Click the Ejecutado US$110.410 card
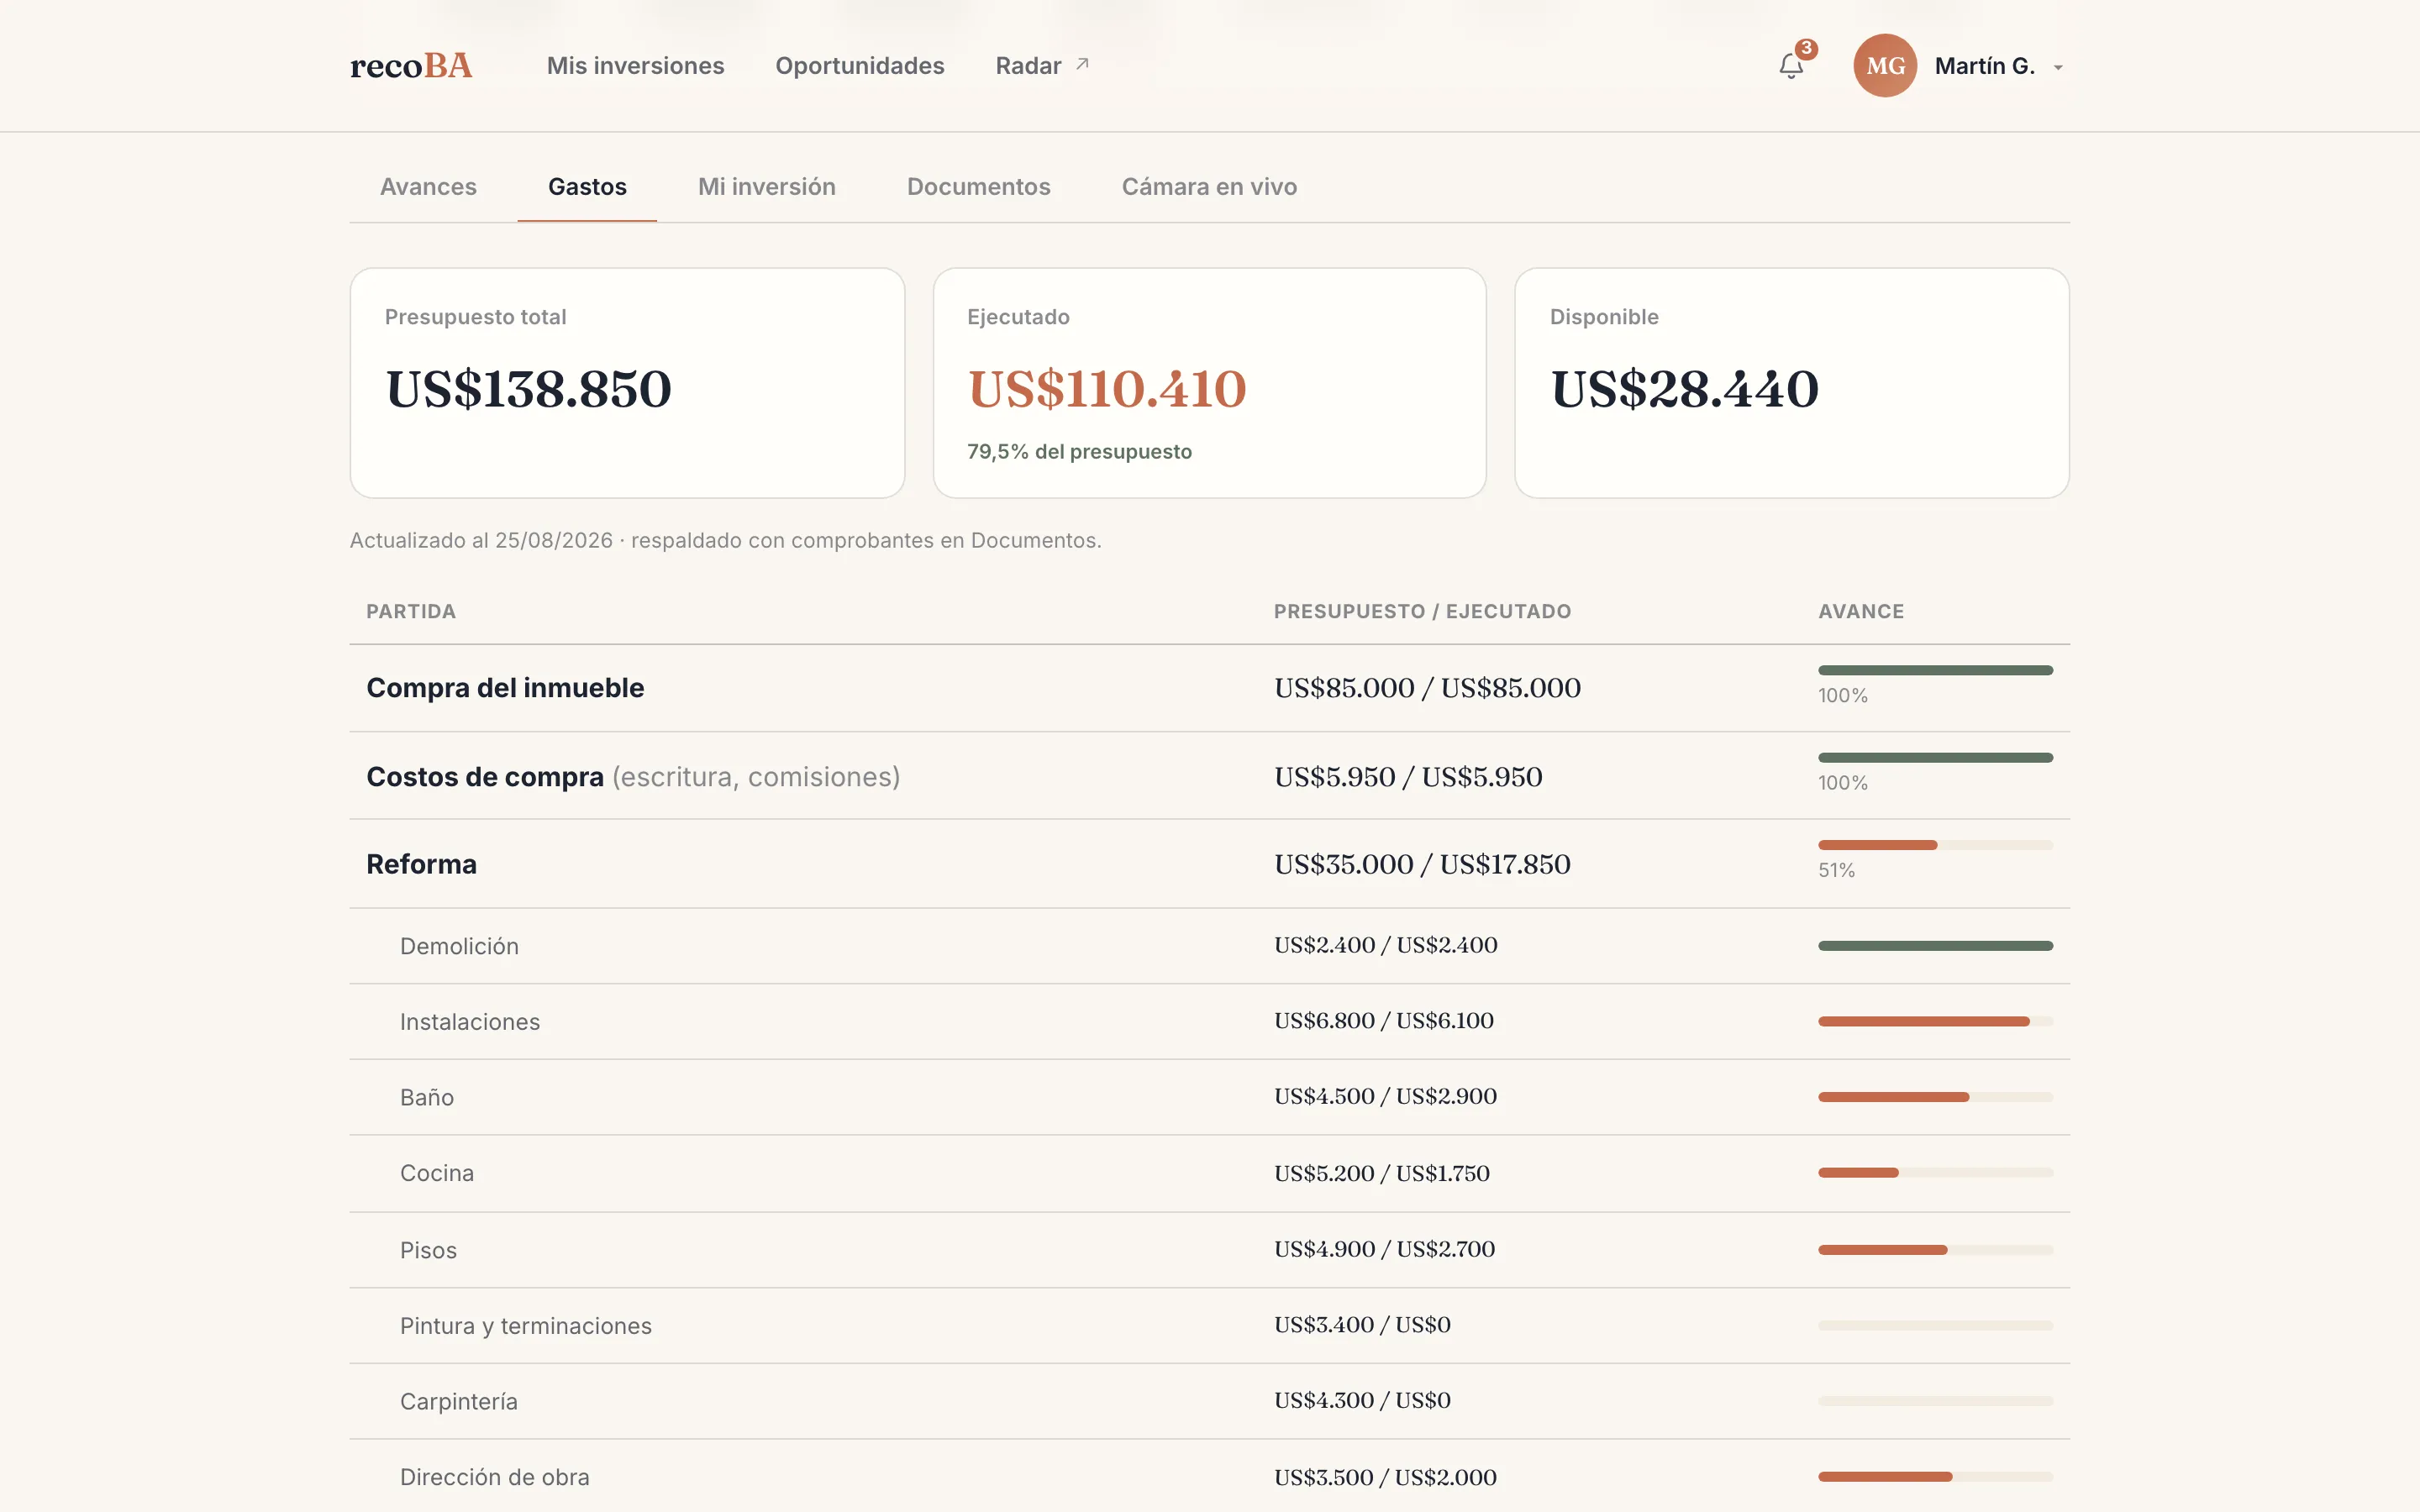The width and height of the screenshot is (2420, 1512). coord(1209,383)
